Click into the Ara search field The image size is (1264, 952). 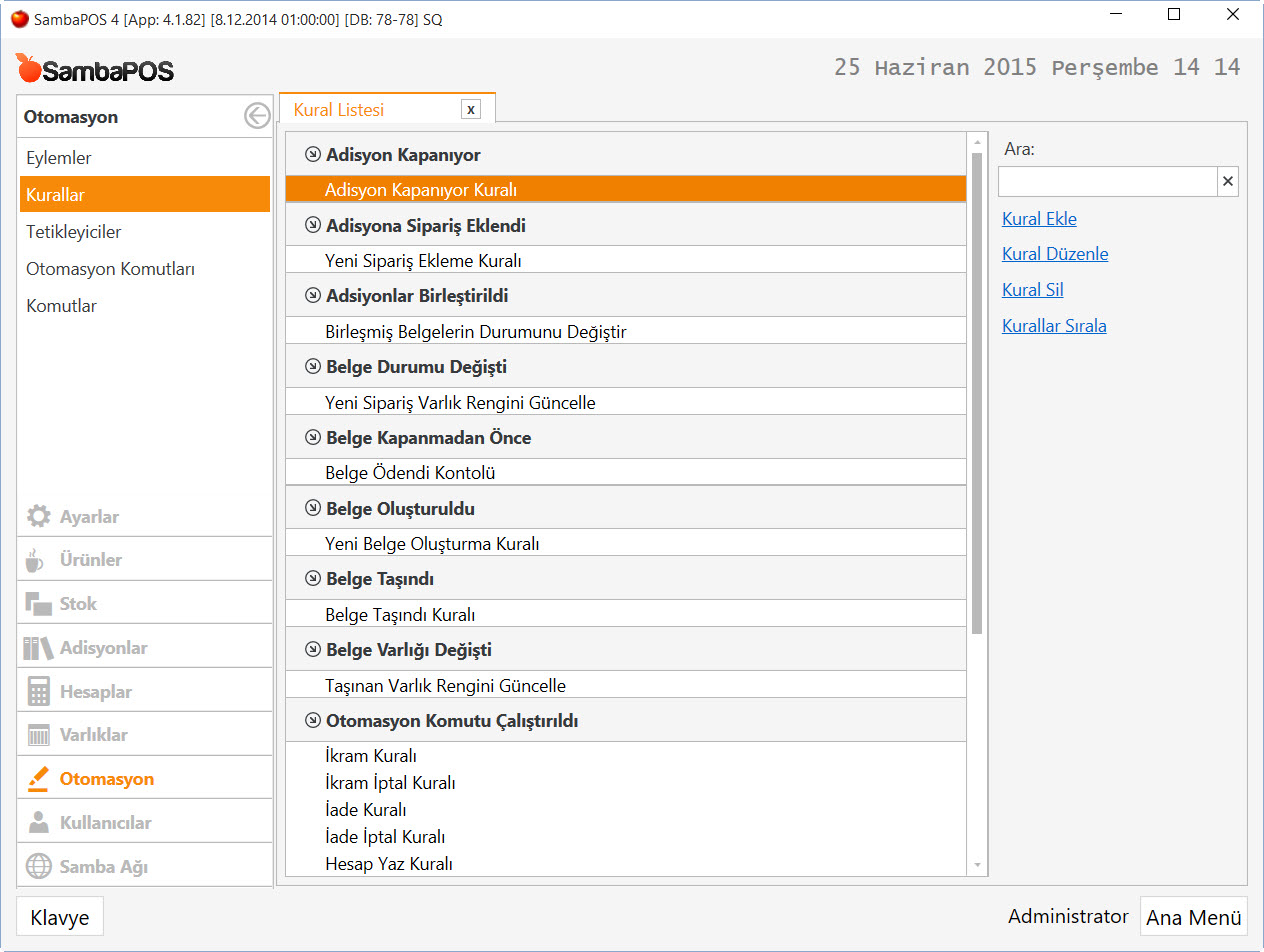[x=1107, y=182]
